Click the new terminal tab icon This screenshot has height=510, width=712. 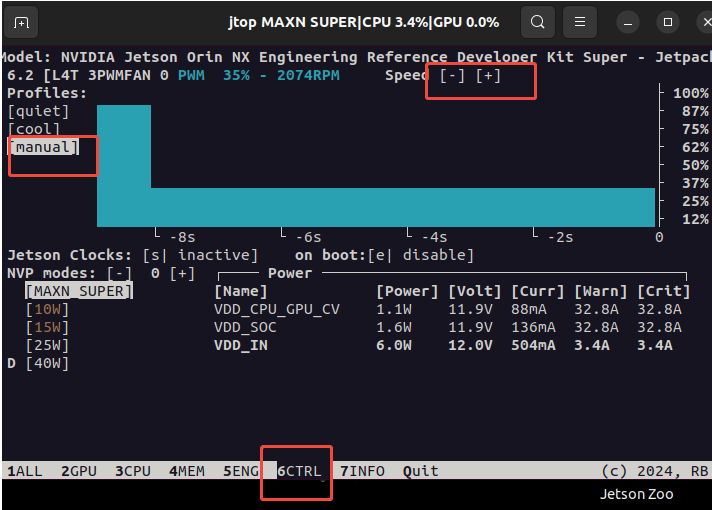pyautogui.click(x=22, y=22)
